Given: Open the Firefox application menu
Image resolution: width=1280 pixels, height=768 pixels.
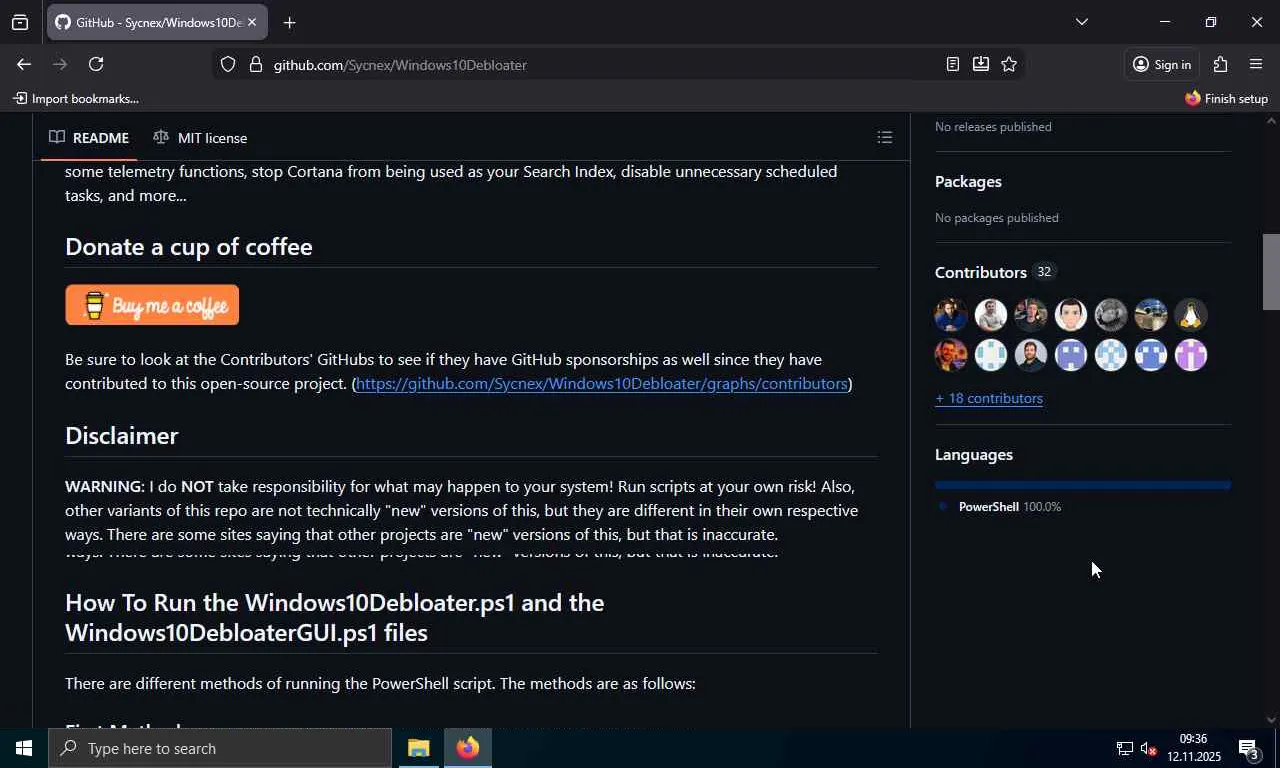Looking at the screenshot, I should (x=1256, y=64).
